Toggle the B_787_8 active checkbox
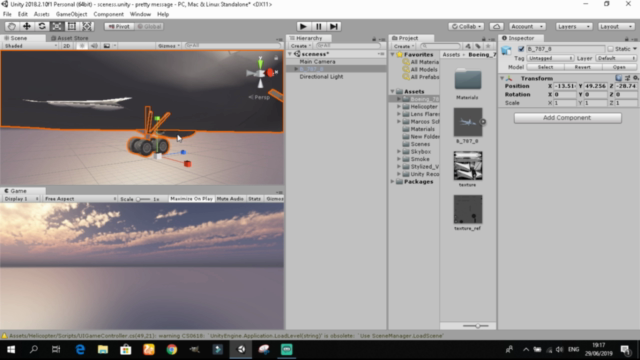 pyautogui.click(x=521, y=49)
